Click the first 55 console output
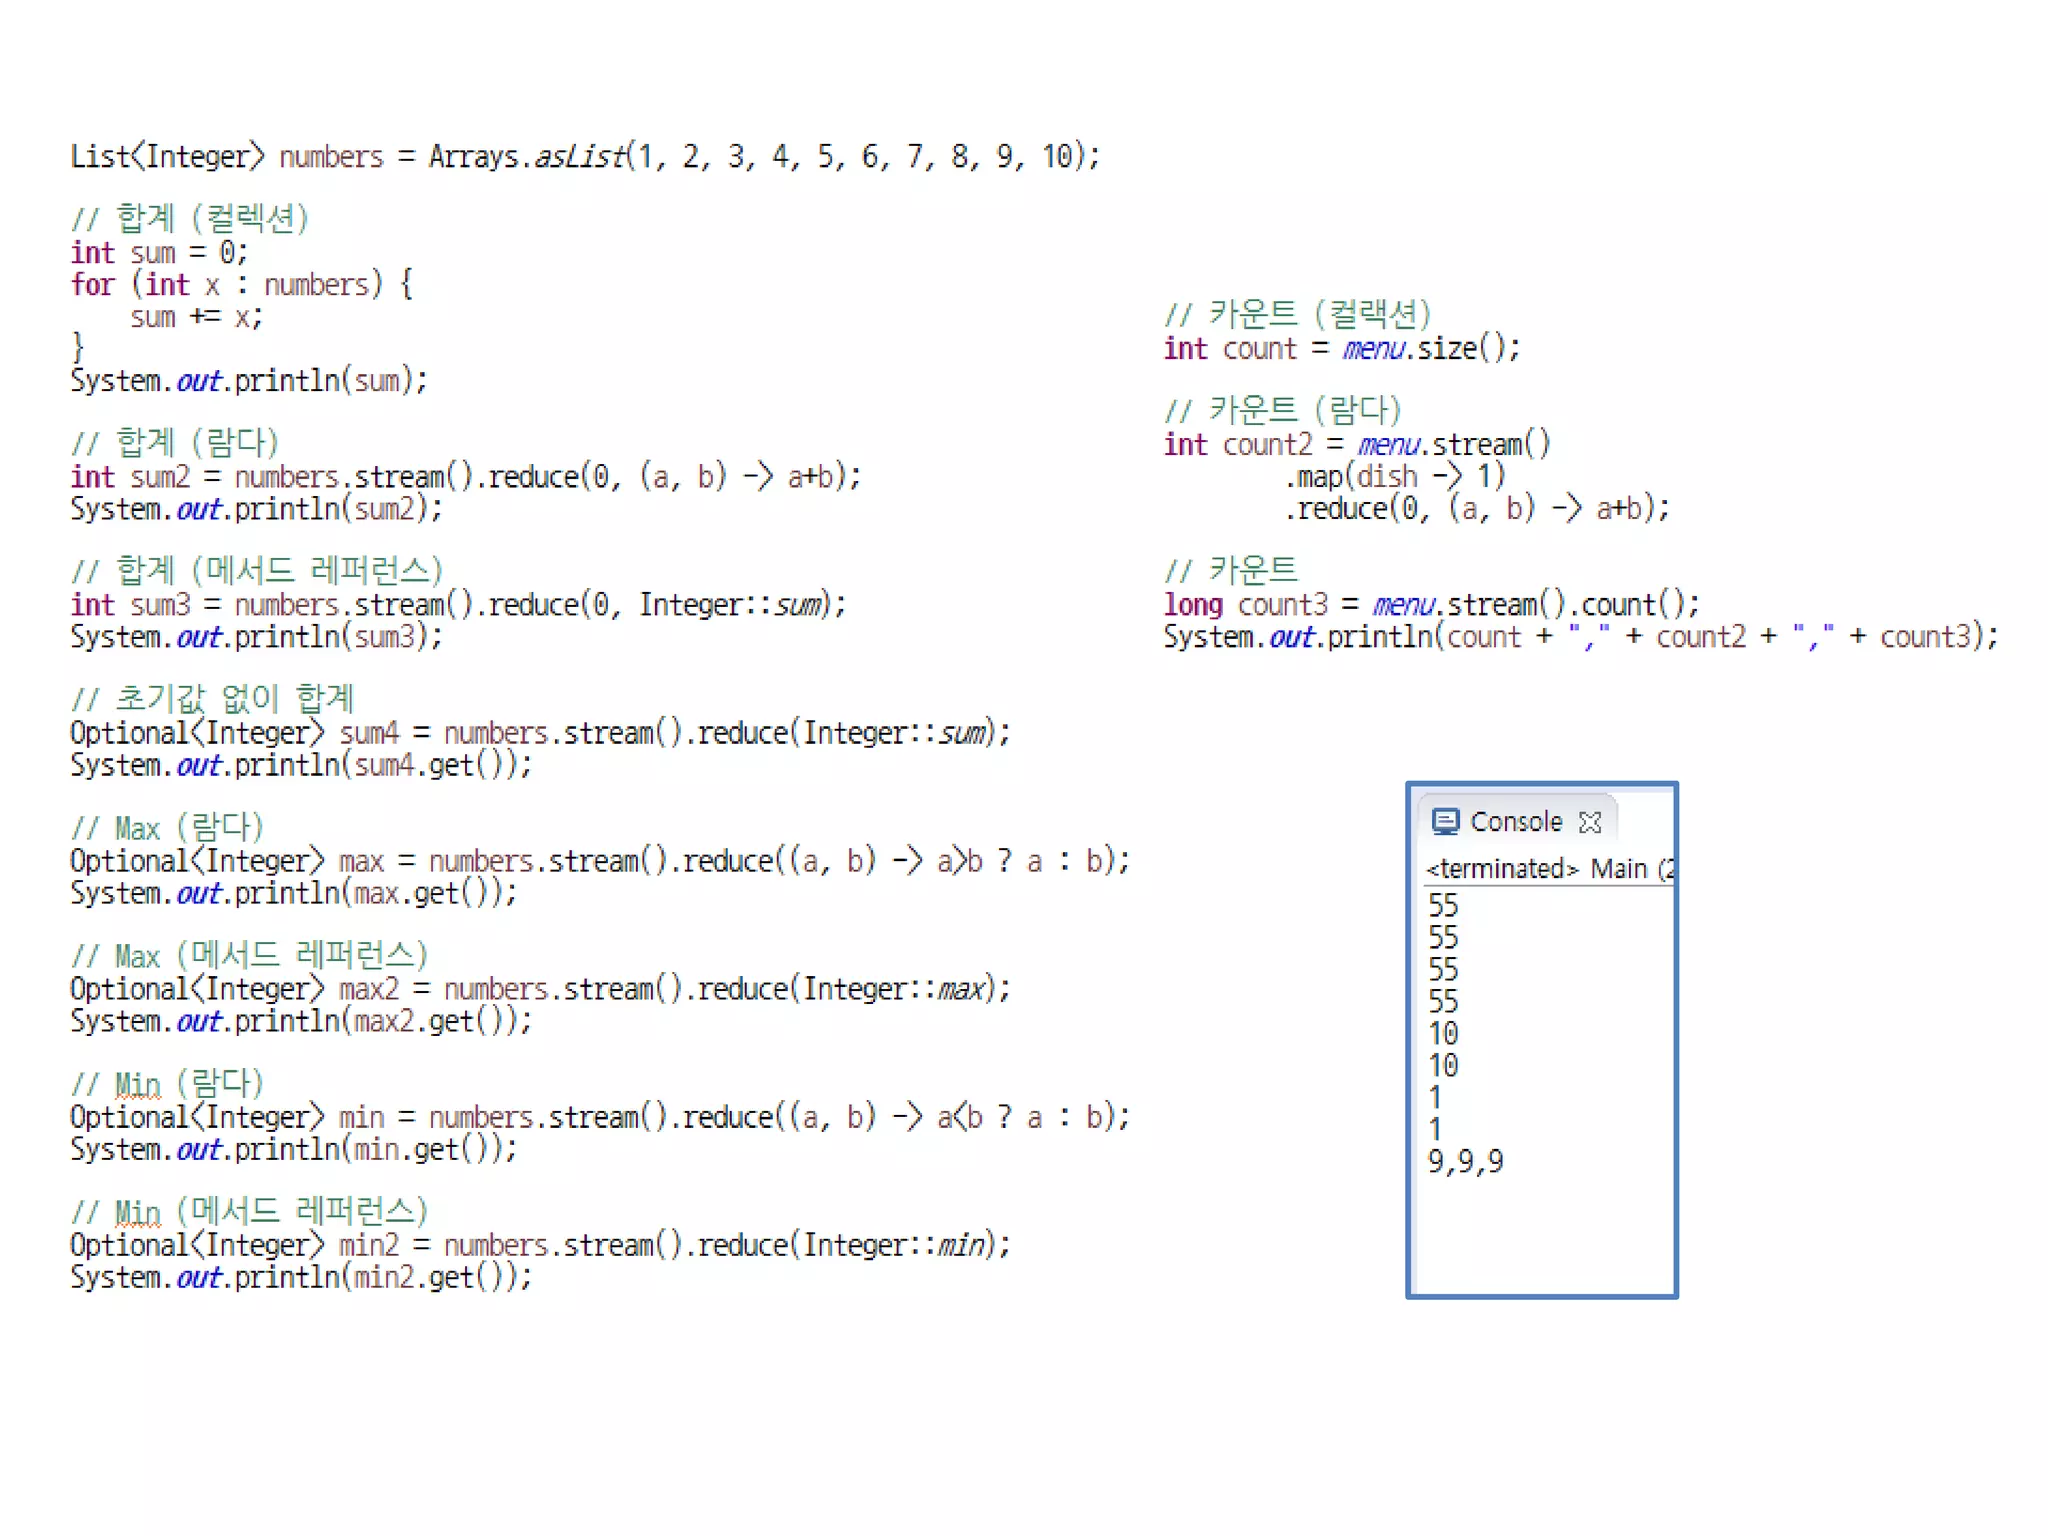Image resolution: width=2048 pixels, height=1536 pixels. point(1443,905)
